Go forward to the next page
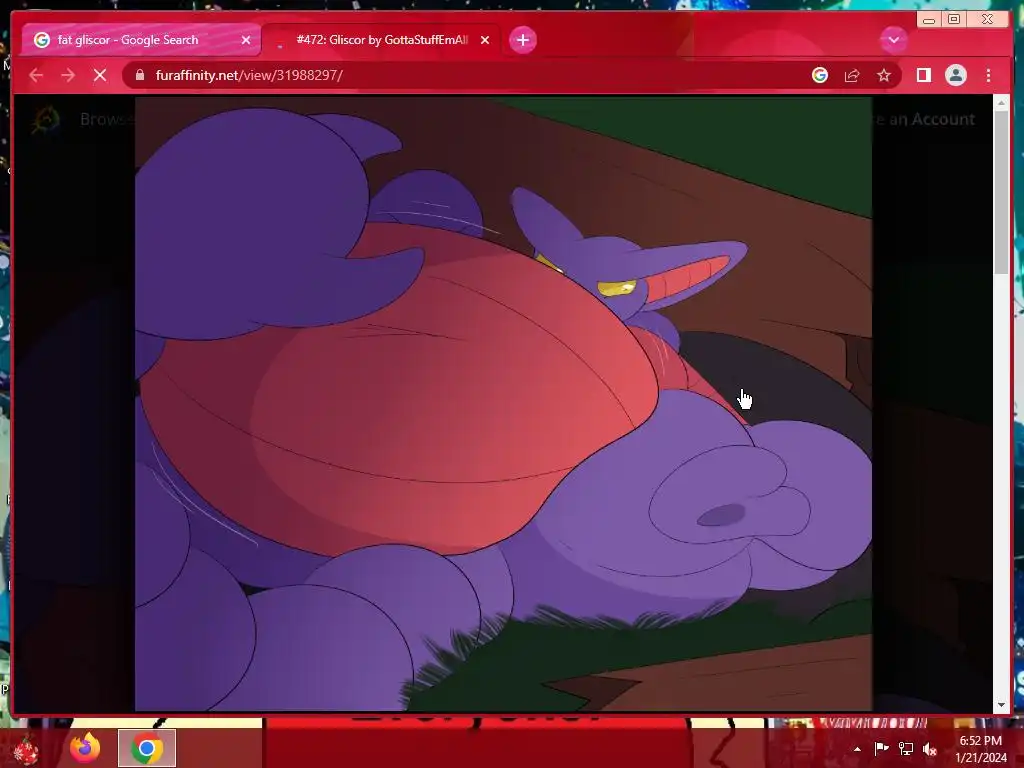This screenshot has height=768, width=1024. (x=68, y=75)
